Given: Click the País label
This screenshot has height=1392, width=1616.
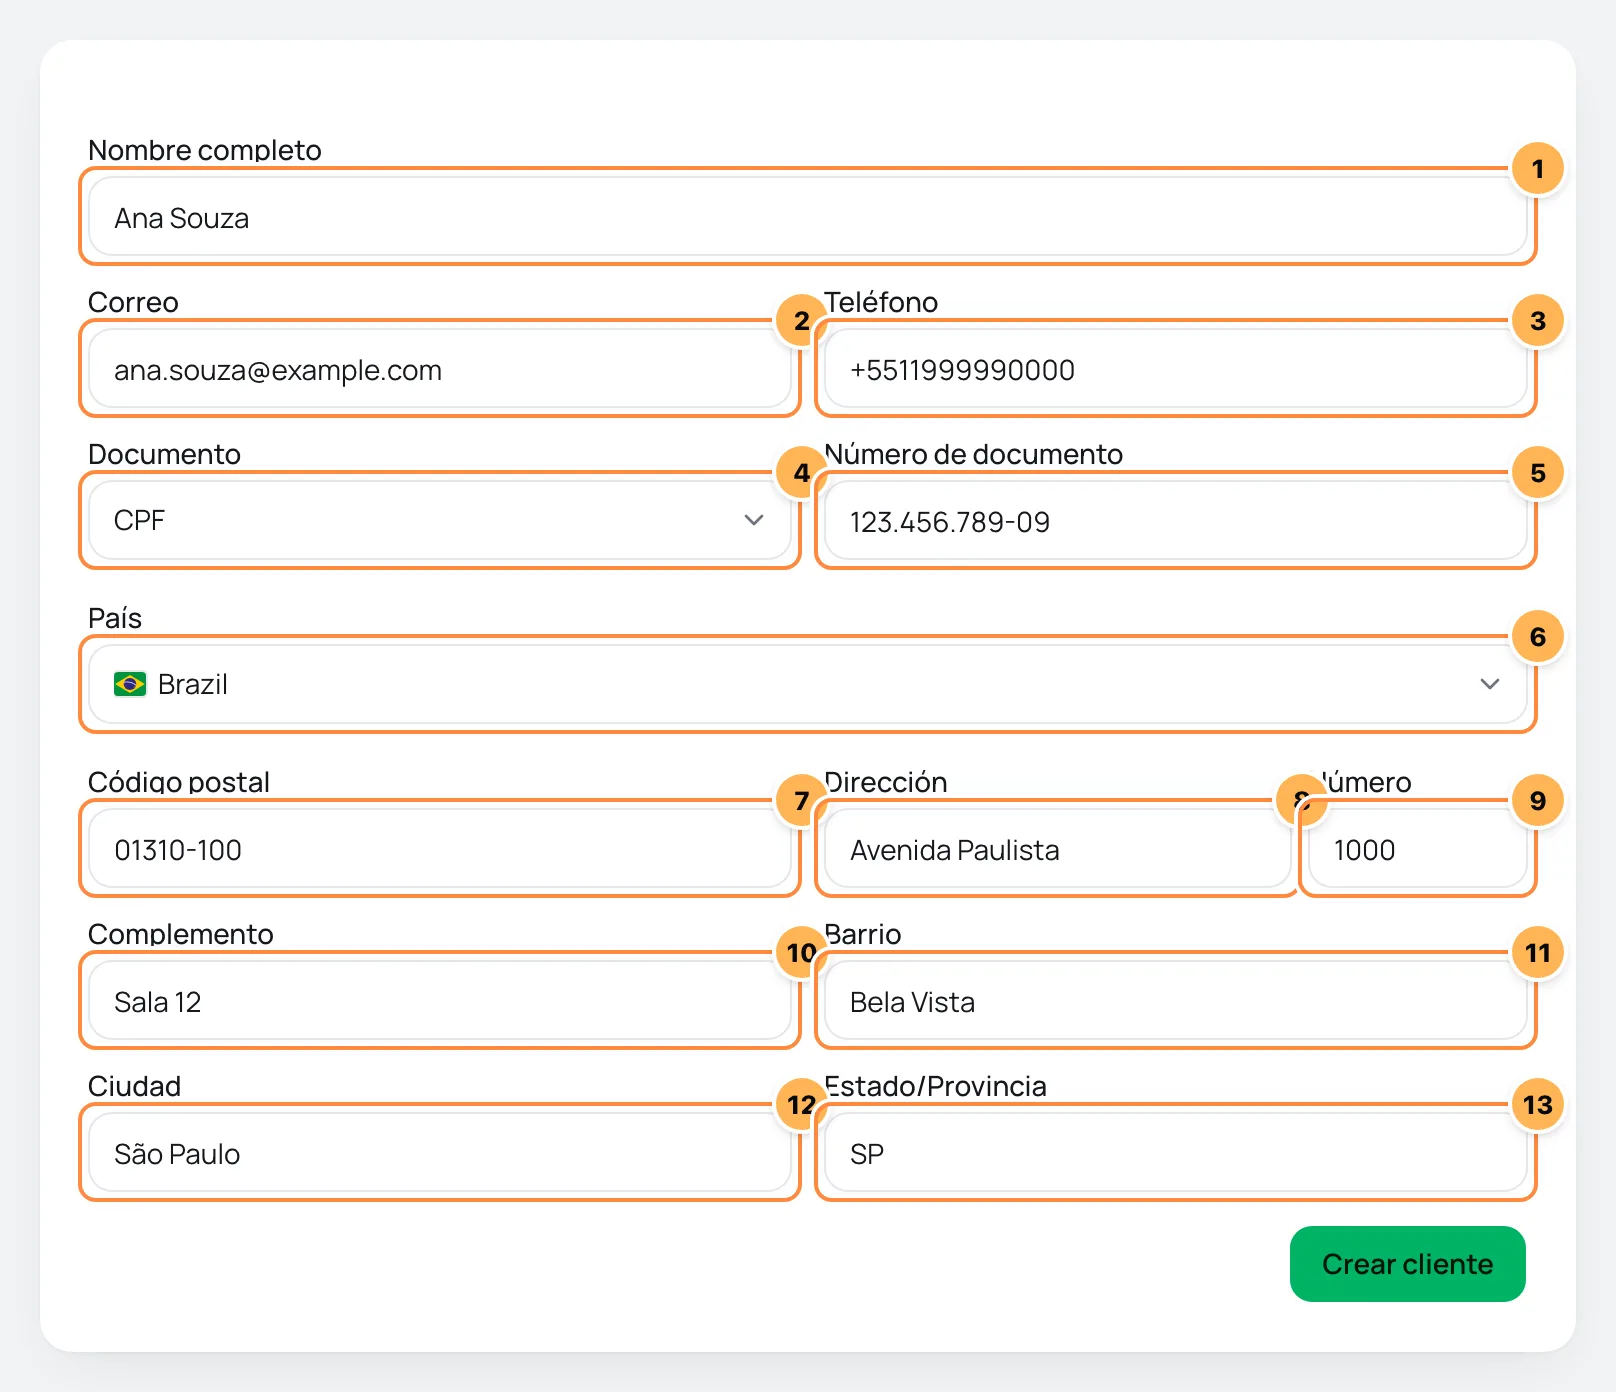Looking at the screenshot, I should (x=115, y=618).
